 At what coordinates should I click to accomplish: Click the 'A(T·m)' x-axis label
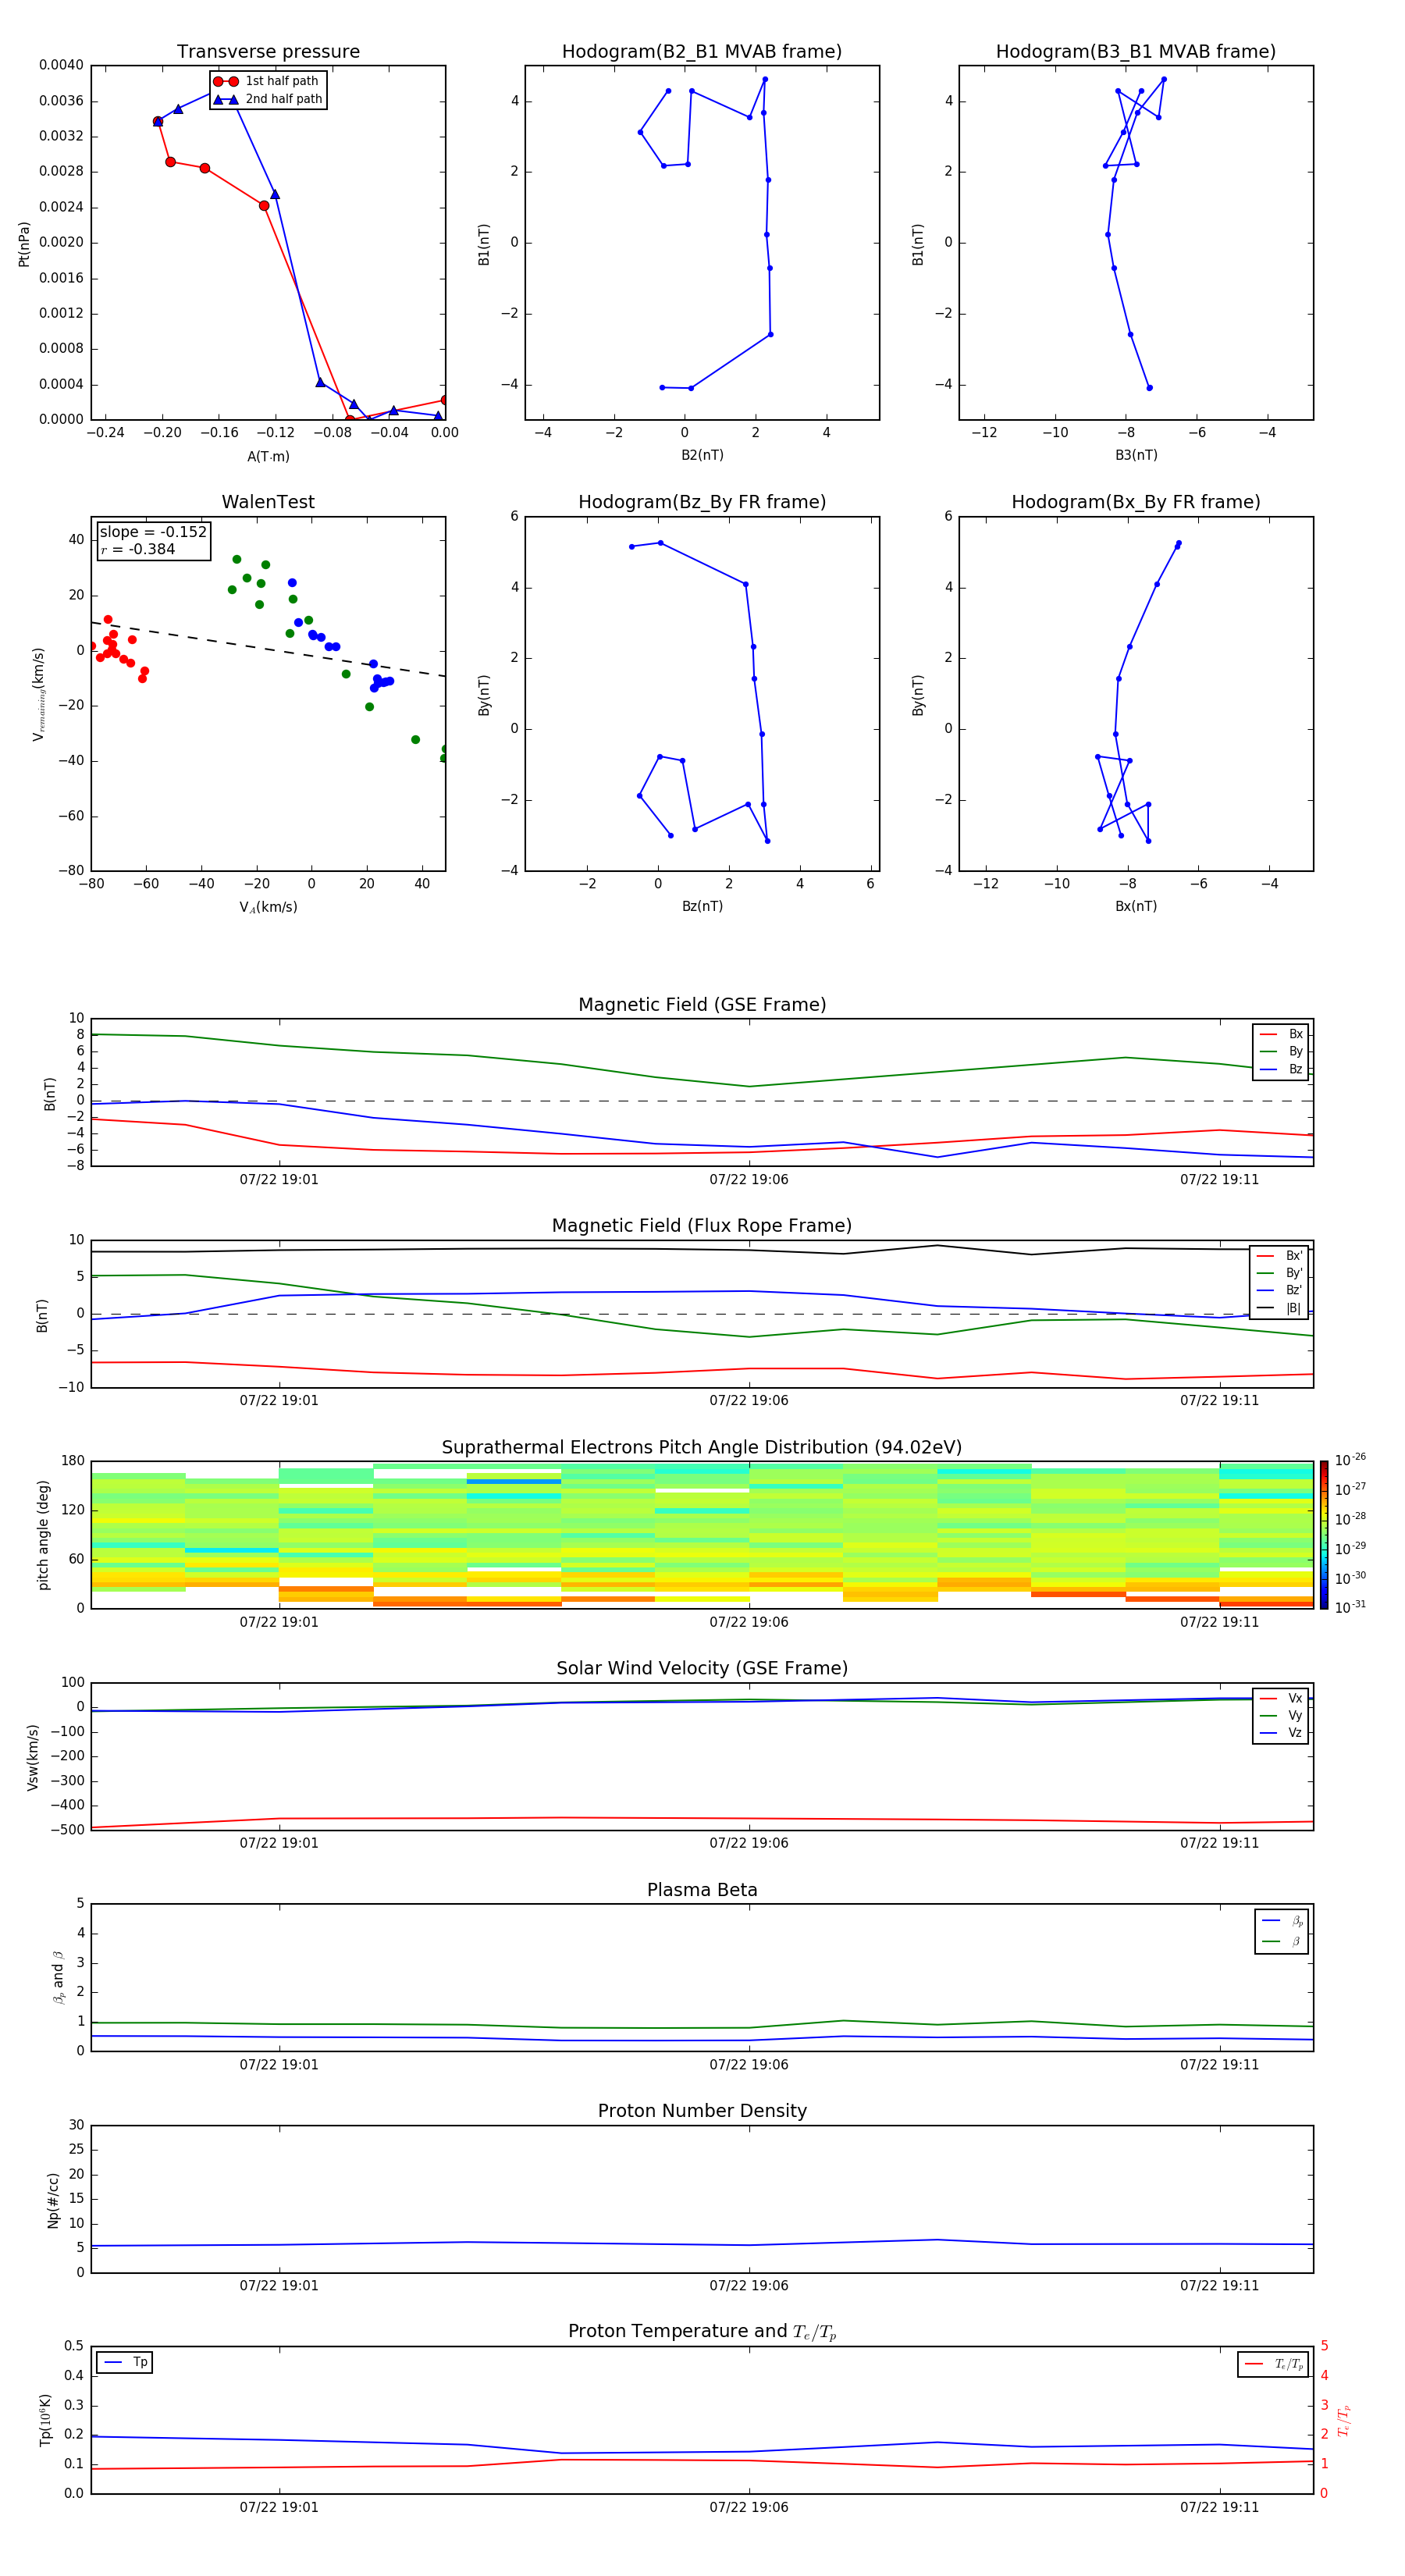268,456
